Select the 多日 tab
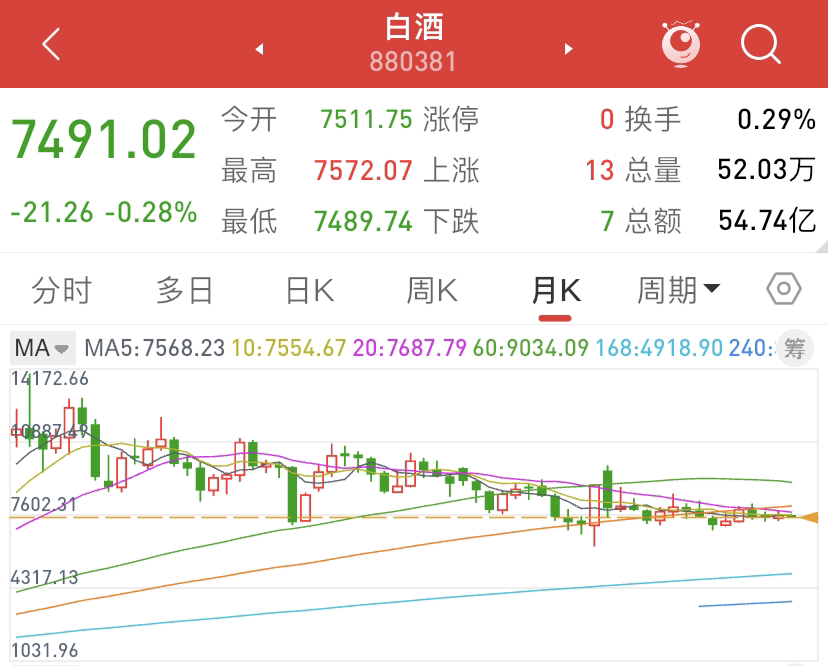This screenshot has height=666, width=828. (x=185, y=290)
